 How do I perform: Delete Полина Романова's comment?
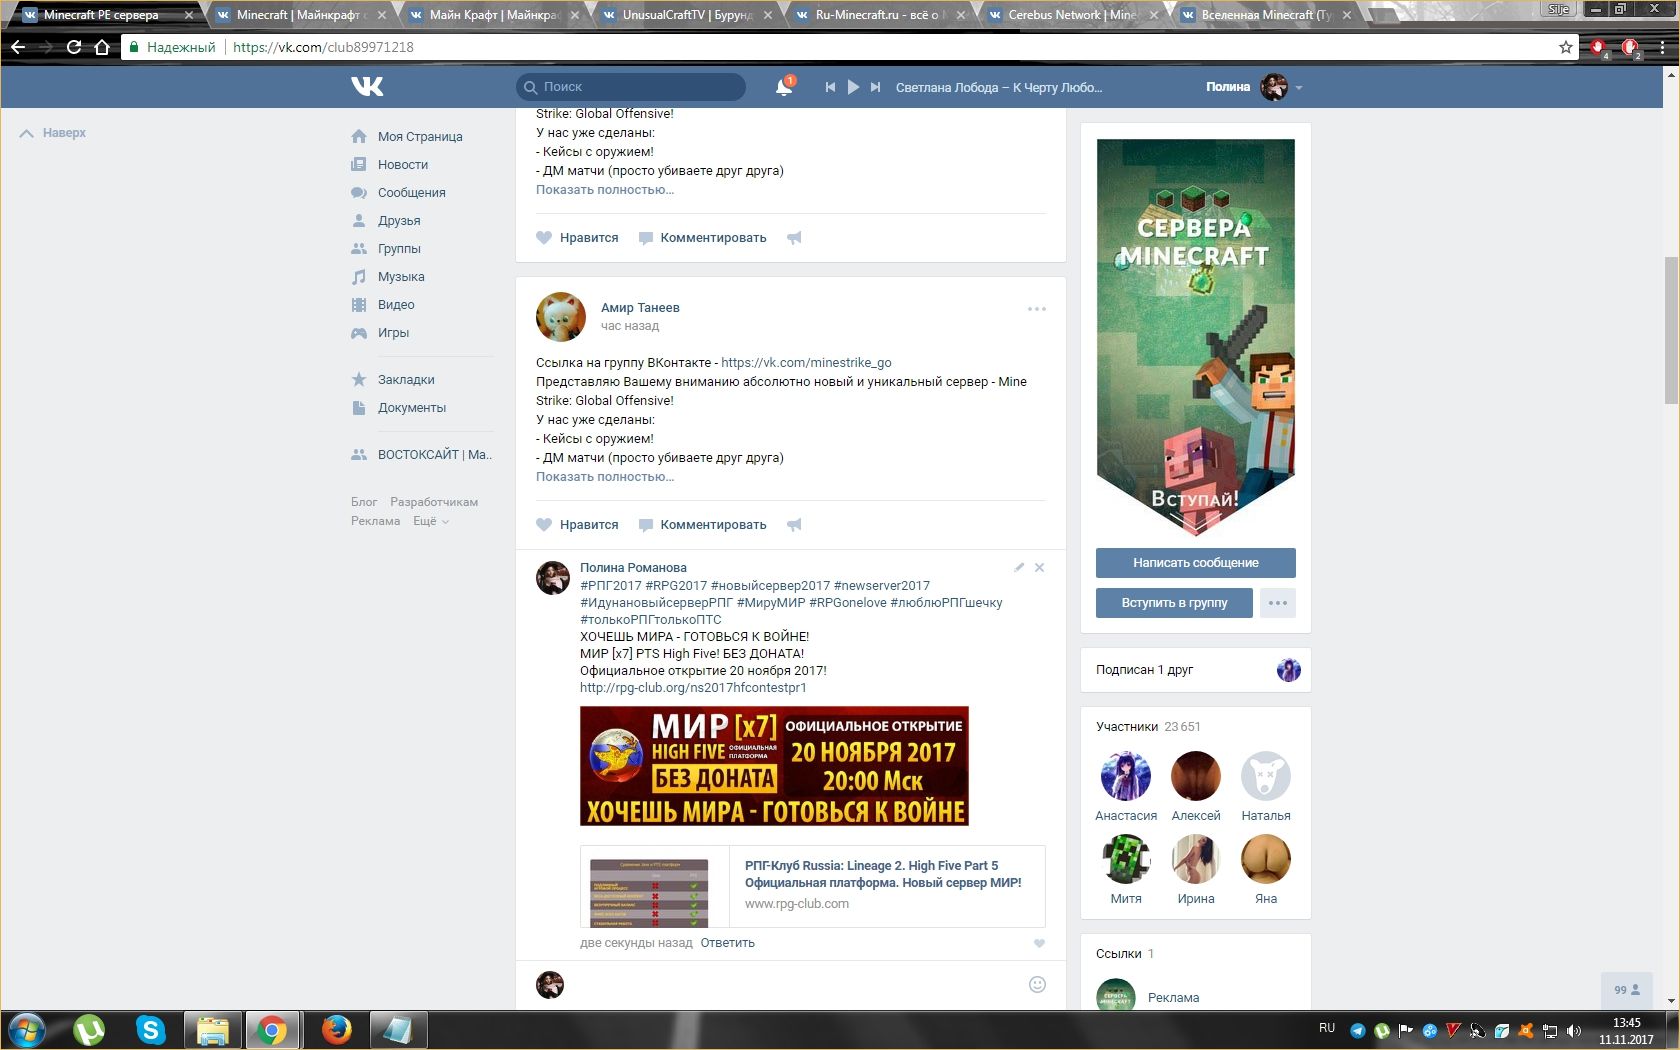(x=1040, y=567)
